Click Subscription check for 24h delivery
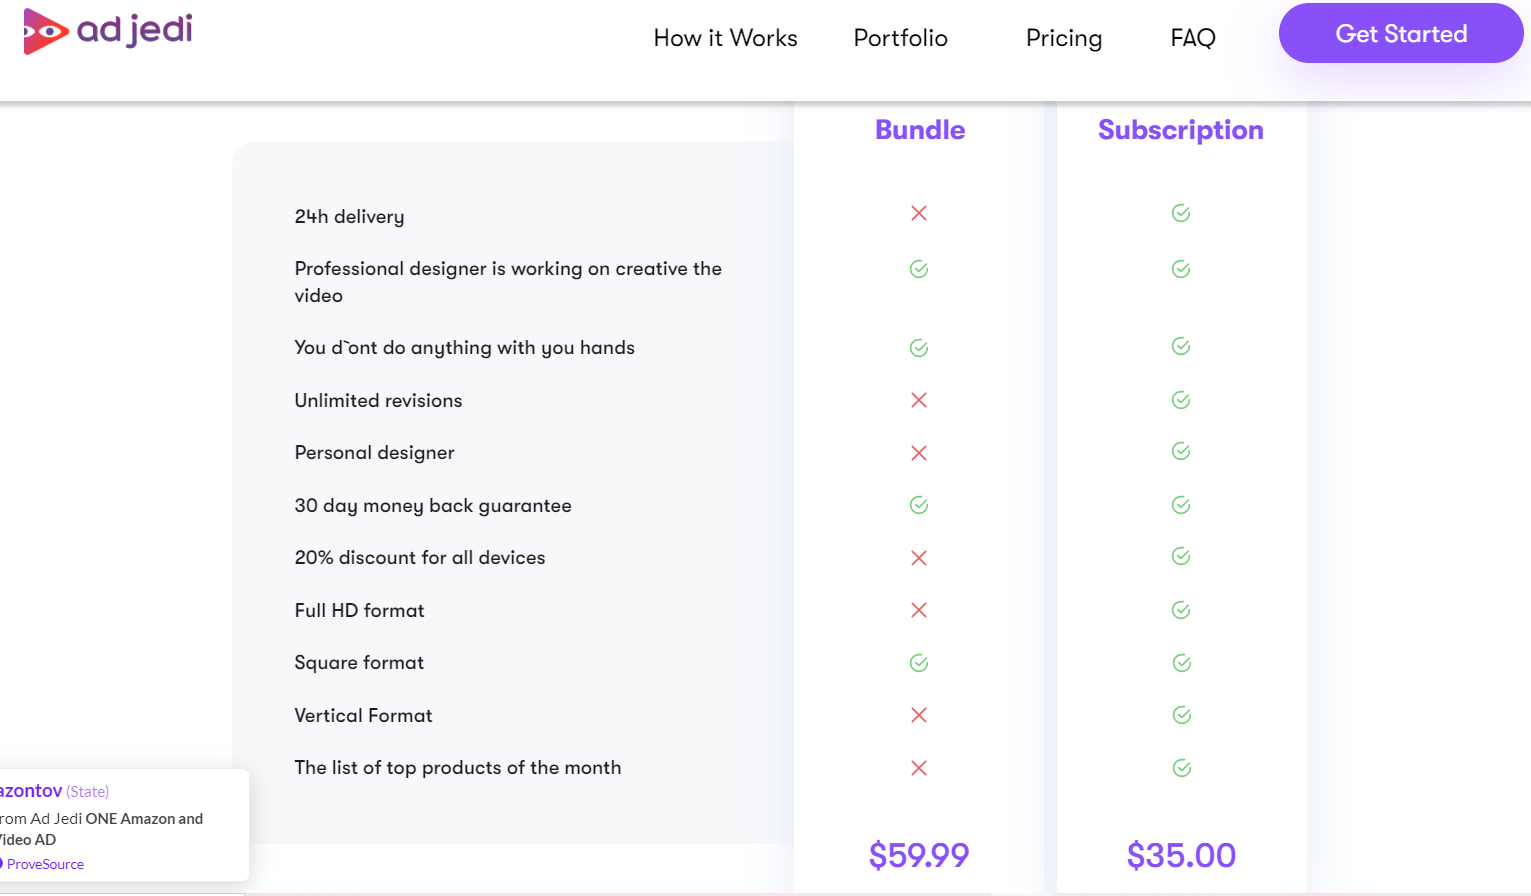Screen dimensions: 1531x896 pos(1181,213)
